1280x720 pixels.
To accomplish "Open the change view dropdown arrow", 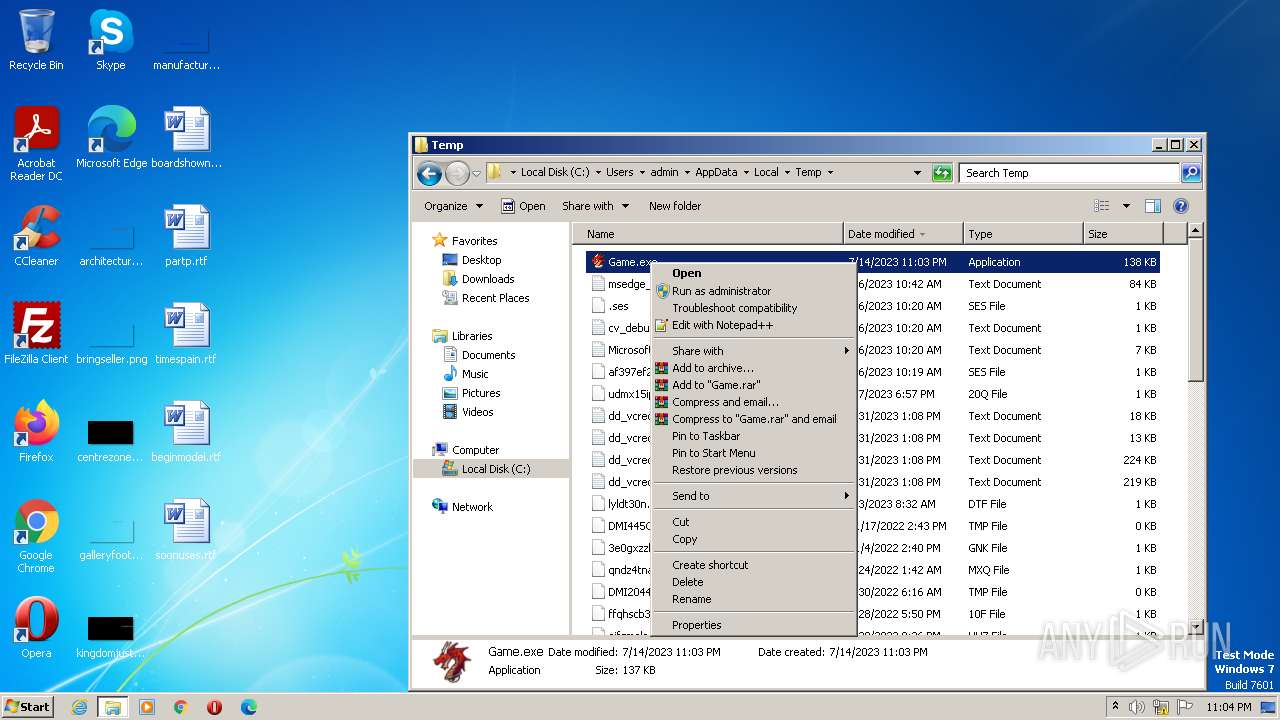I will click(x=1126, y=206).
